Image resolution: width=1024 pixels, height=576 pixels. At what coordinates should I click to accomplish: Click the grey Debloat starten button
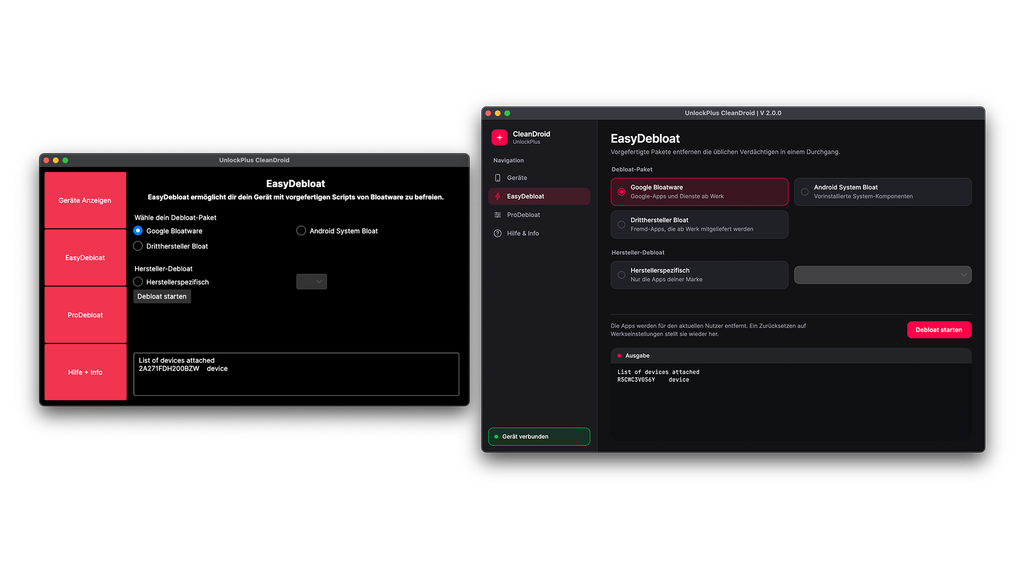(x=162, y=296)
